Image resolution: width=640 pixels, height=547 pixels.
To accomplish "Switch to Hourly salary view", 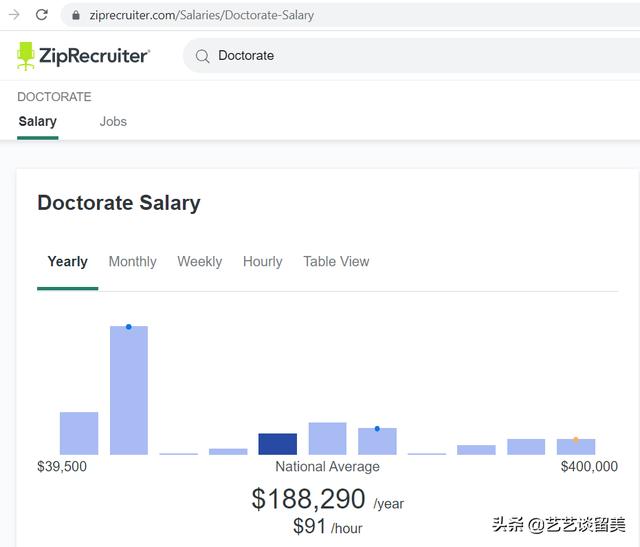I will (x=262, y=262).
